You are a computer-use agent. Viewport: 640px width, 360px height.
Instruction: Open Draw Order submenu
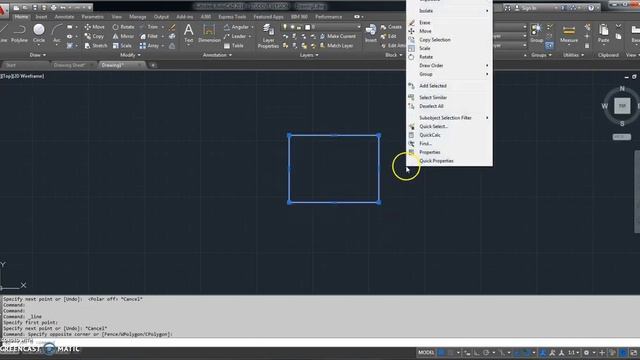[x=449, y=65]
